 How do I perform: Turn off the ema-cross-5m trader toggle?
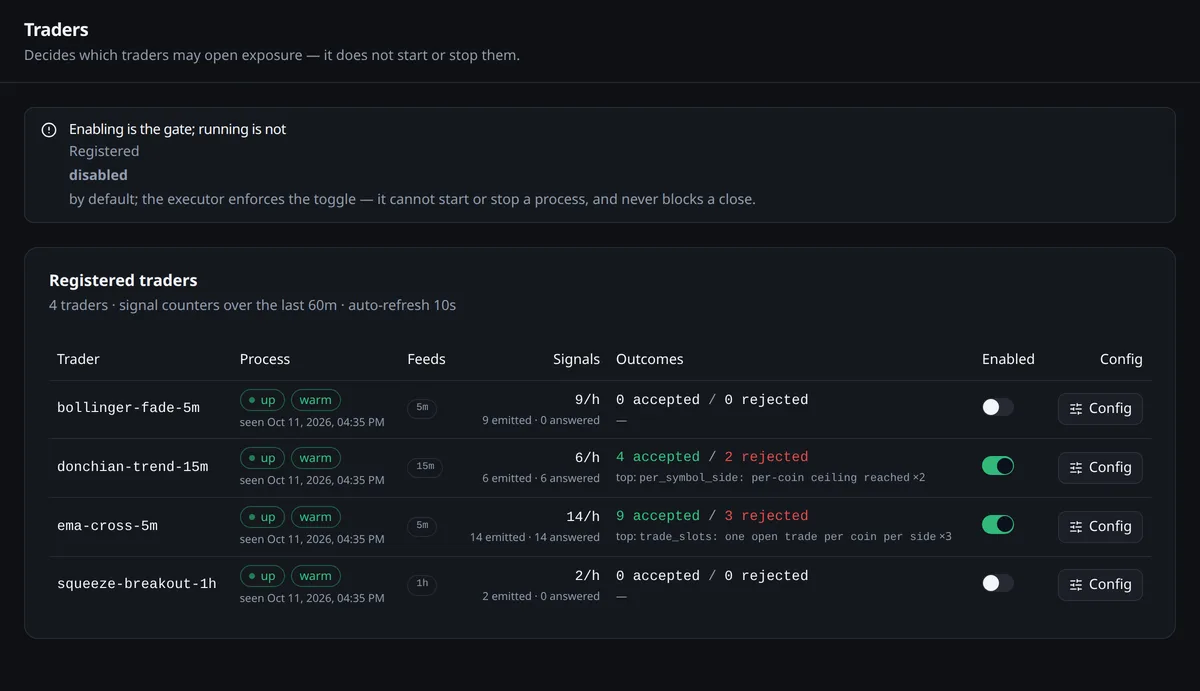click(998, 525)
